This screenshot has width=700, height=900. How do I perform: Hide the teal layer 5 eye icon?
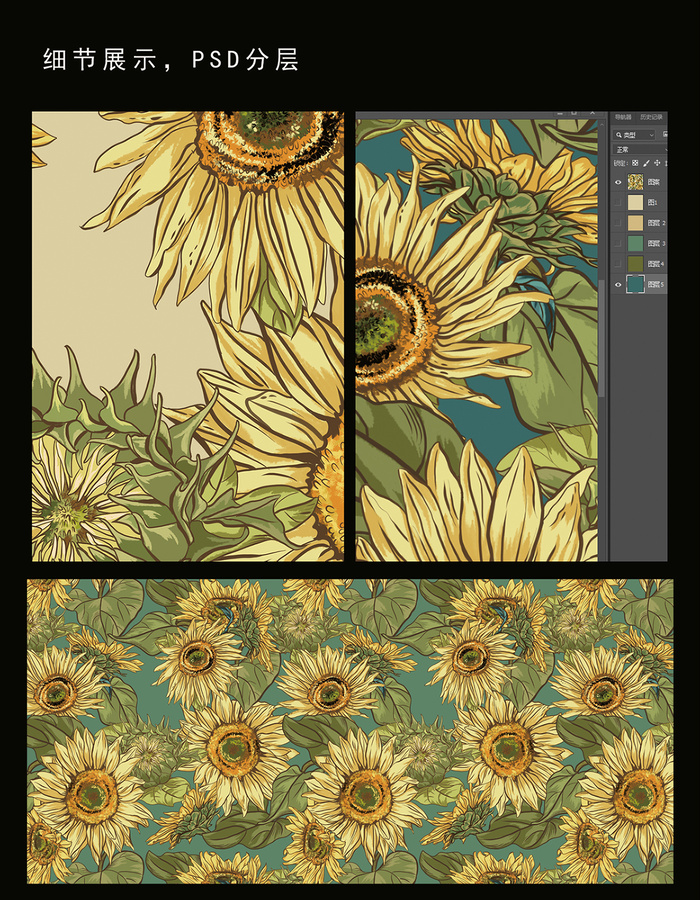point(618,285)
